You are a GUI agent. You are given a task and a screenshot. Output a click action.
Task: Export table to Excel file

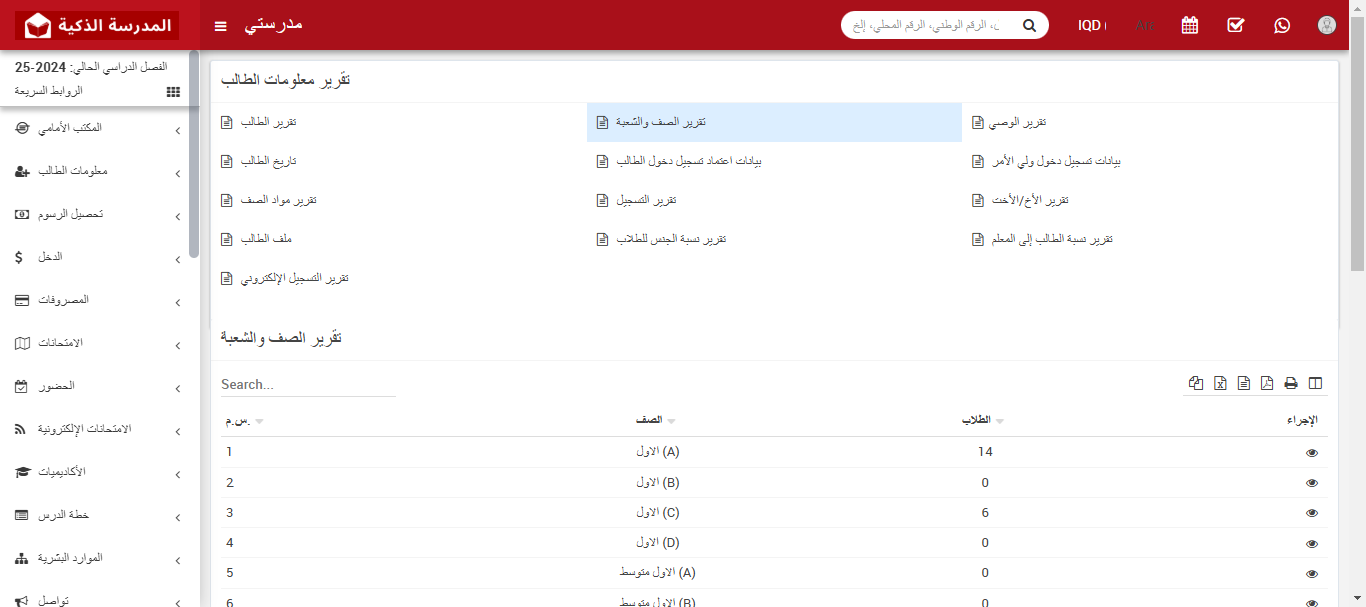(1220, 383)
